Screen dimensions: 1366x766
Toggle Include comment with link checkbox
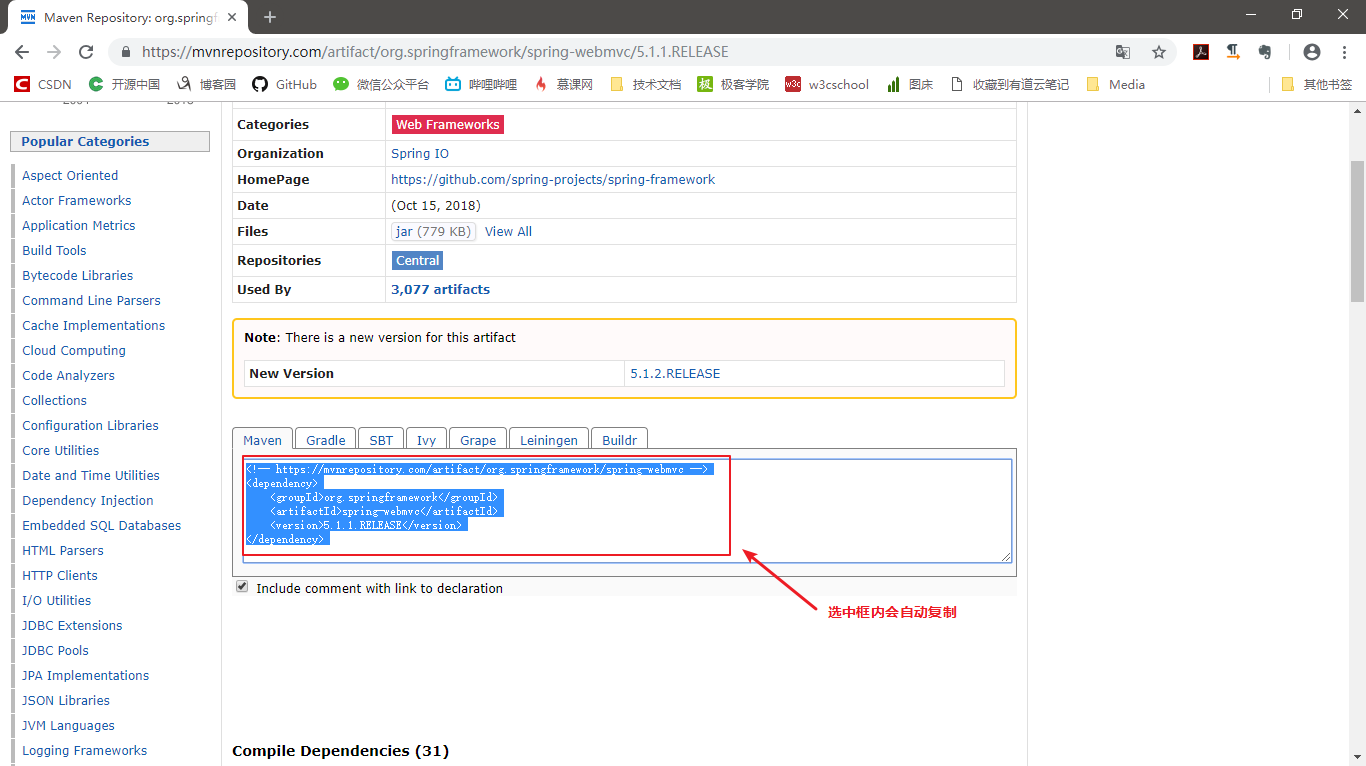(x=241, y=587)
